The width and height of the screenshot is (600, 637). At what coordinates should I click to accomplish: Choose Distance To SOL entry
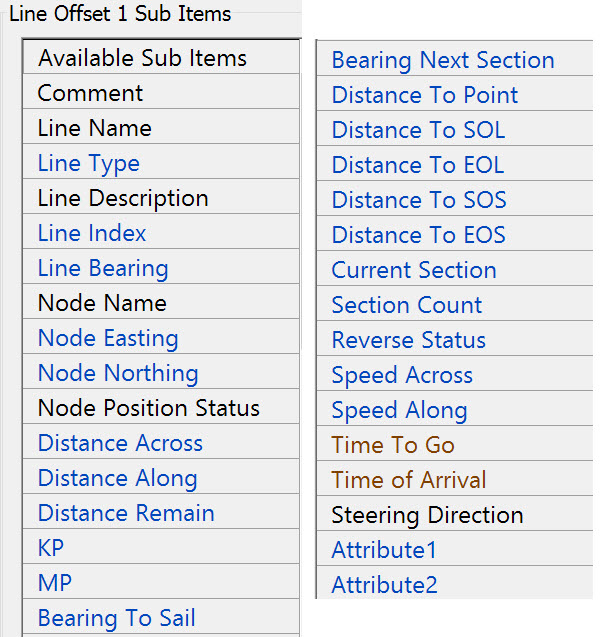[418, 130]
